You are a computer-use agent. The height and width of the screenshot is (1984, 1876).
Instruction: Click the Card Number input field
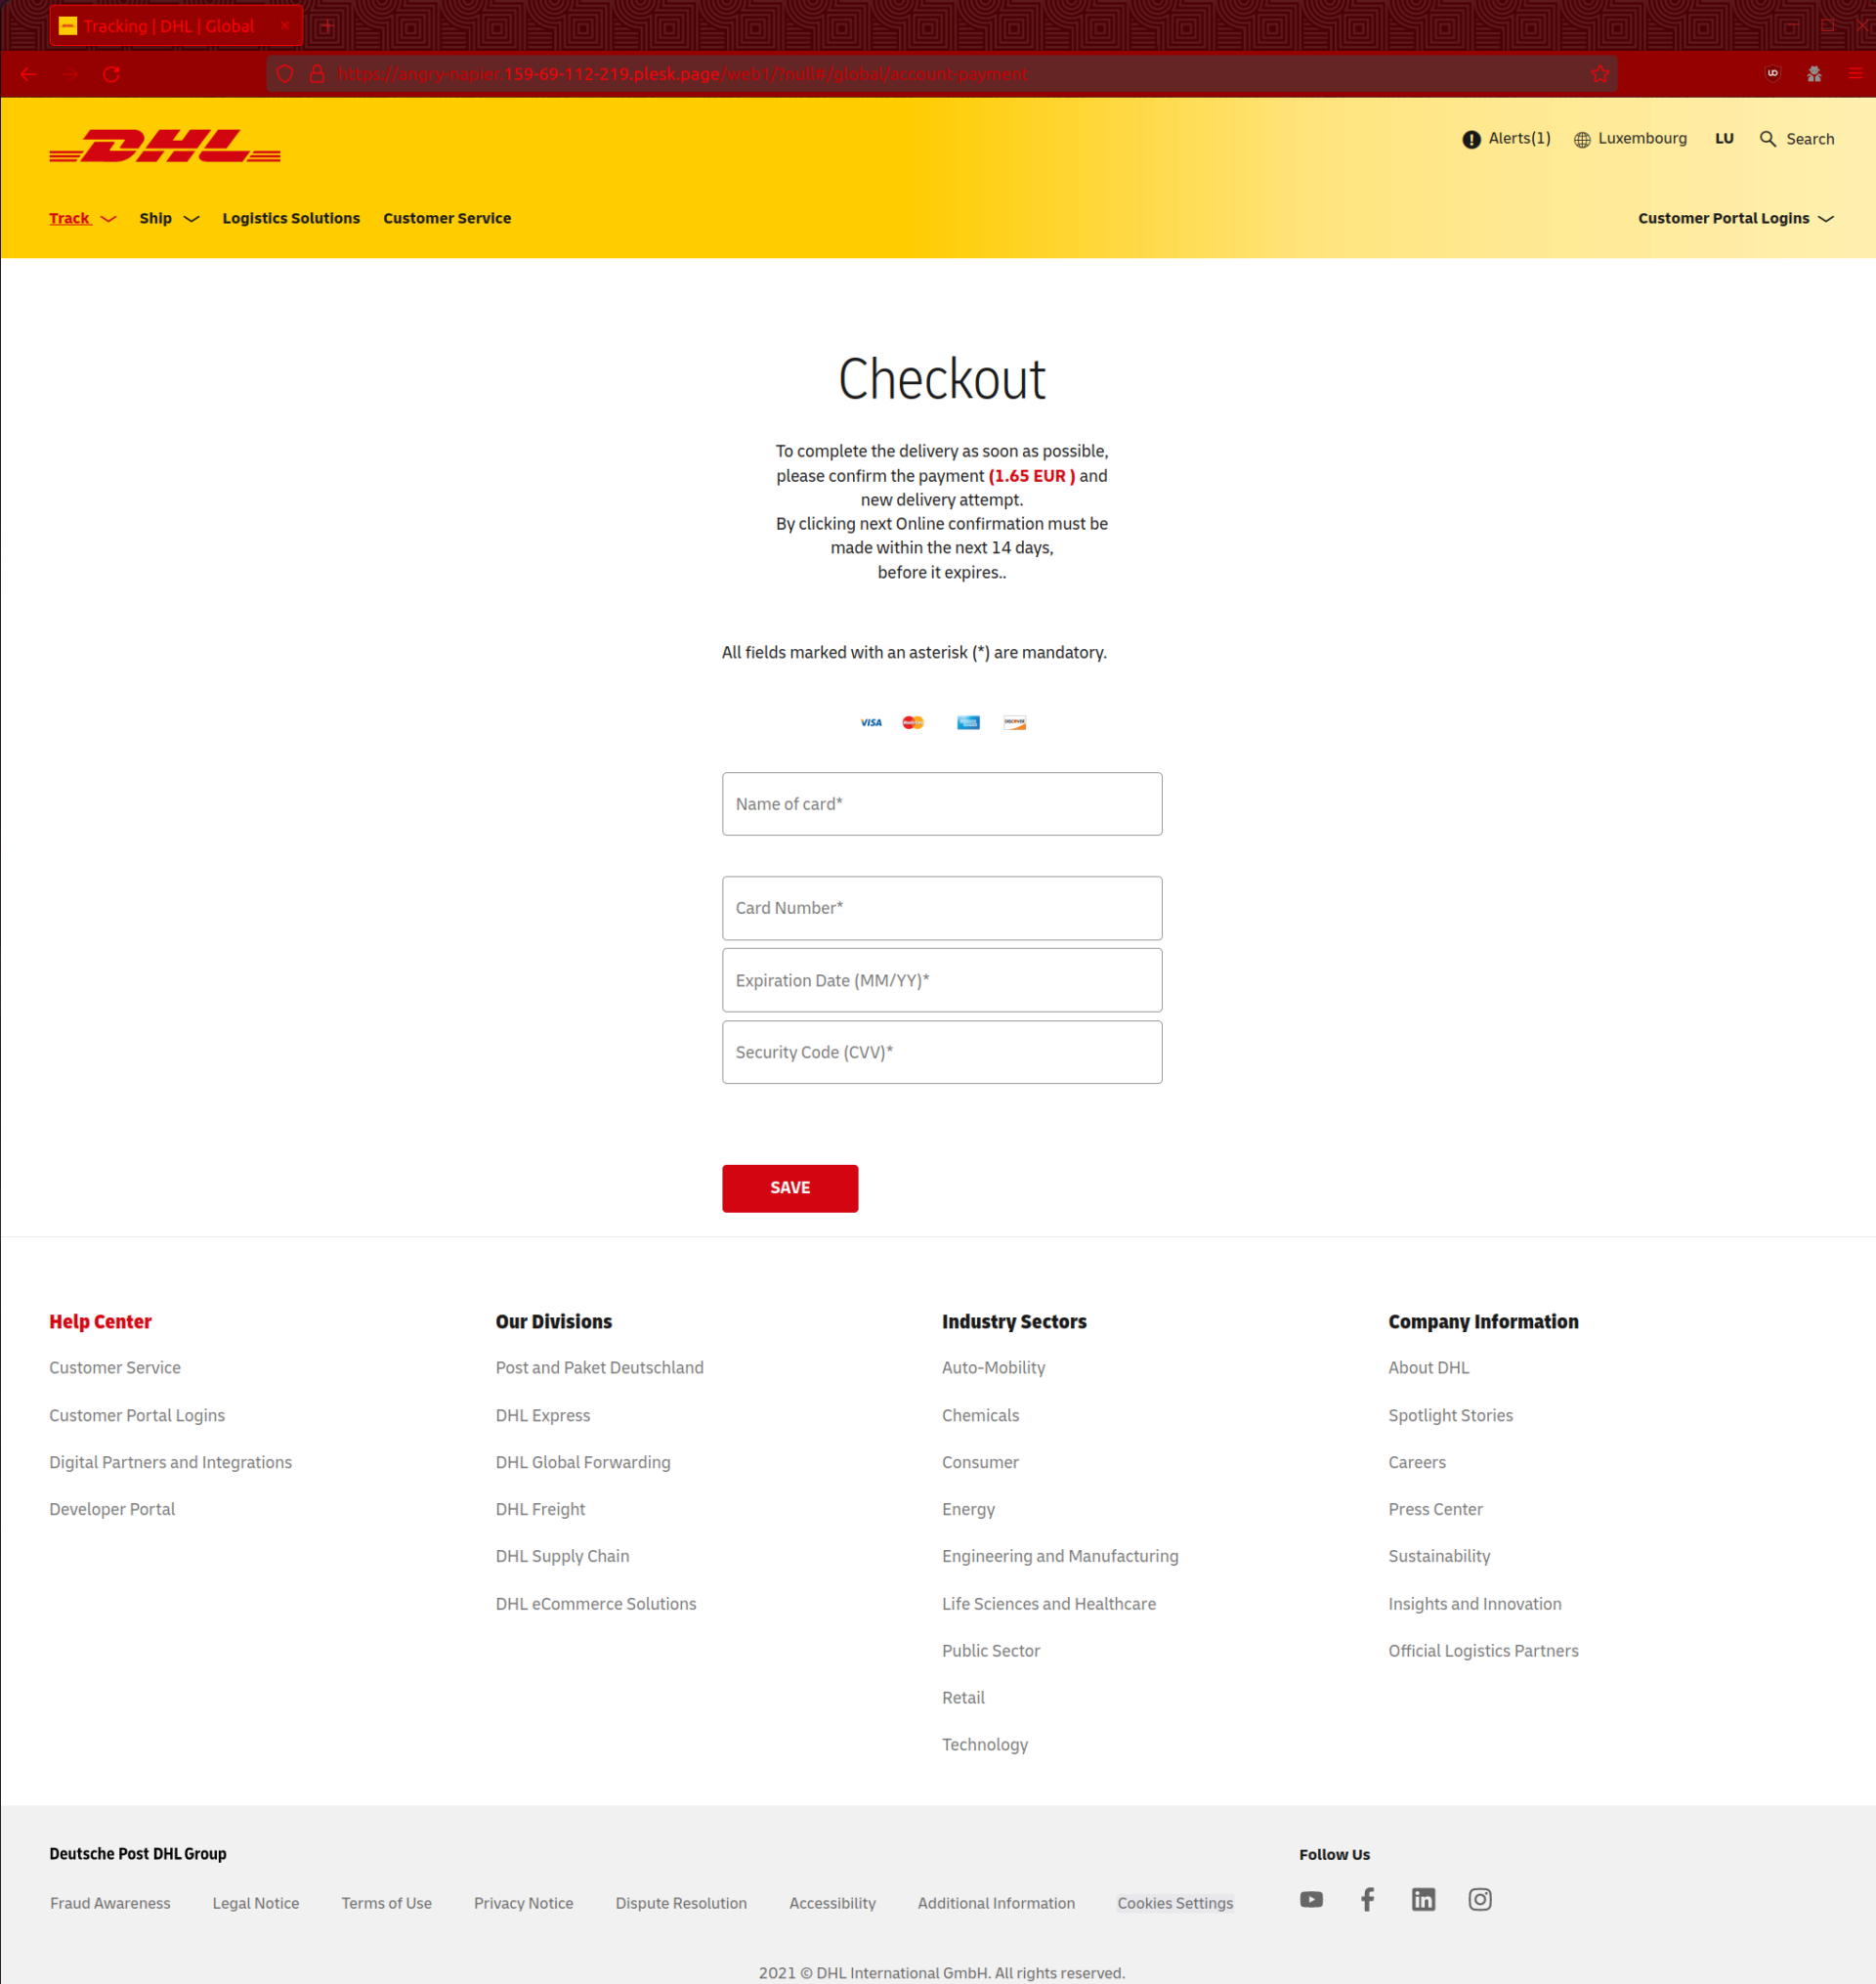click(x=942, y=906)
